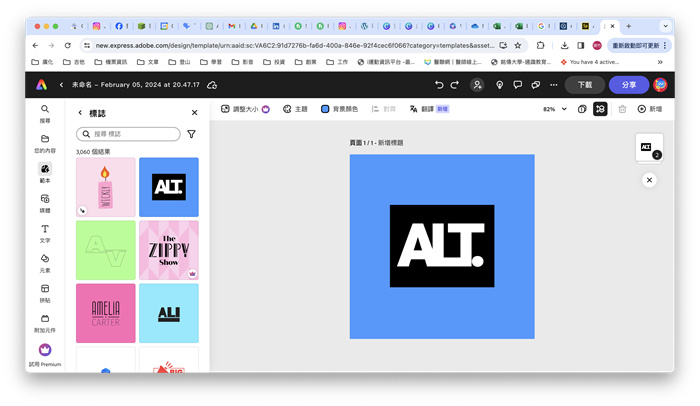Click the undo arrow in header
Screen dimensions: 700x406
coord(439,85)
